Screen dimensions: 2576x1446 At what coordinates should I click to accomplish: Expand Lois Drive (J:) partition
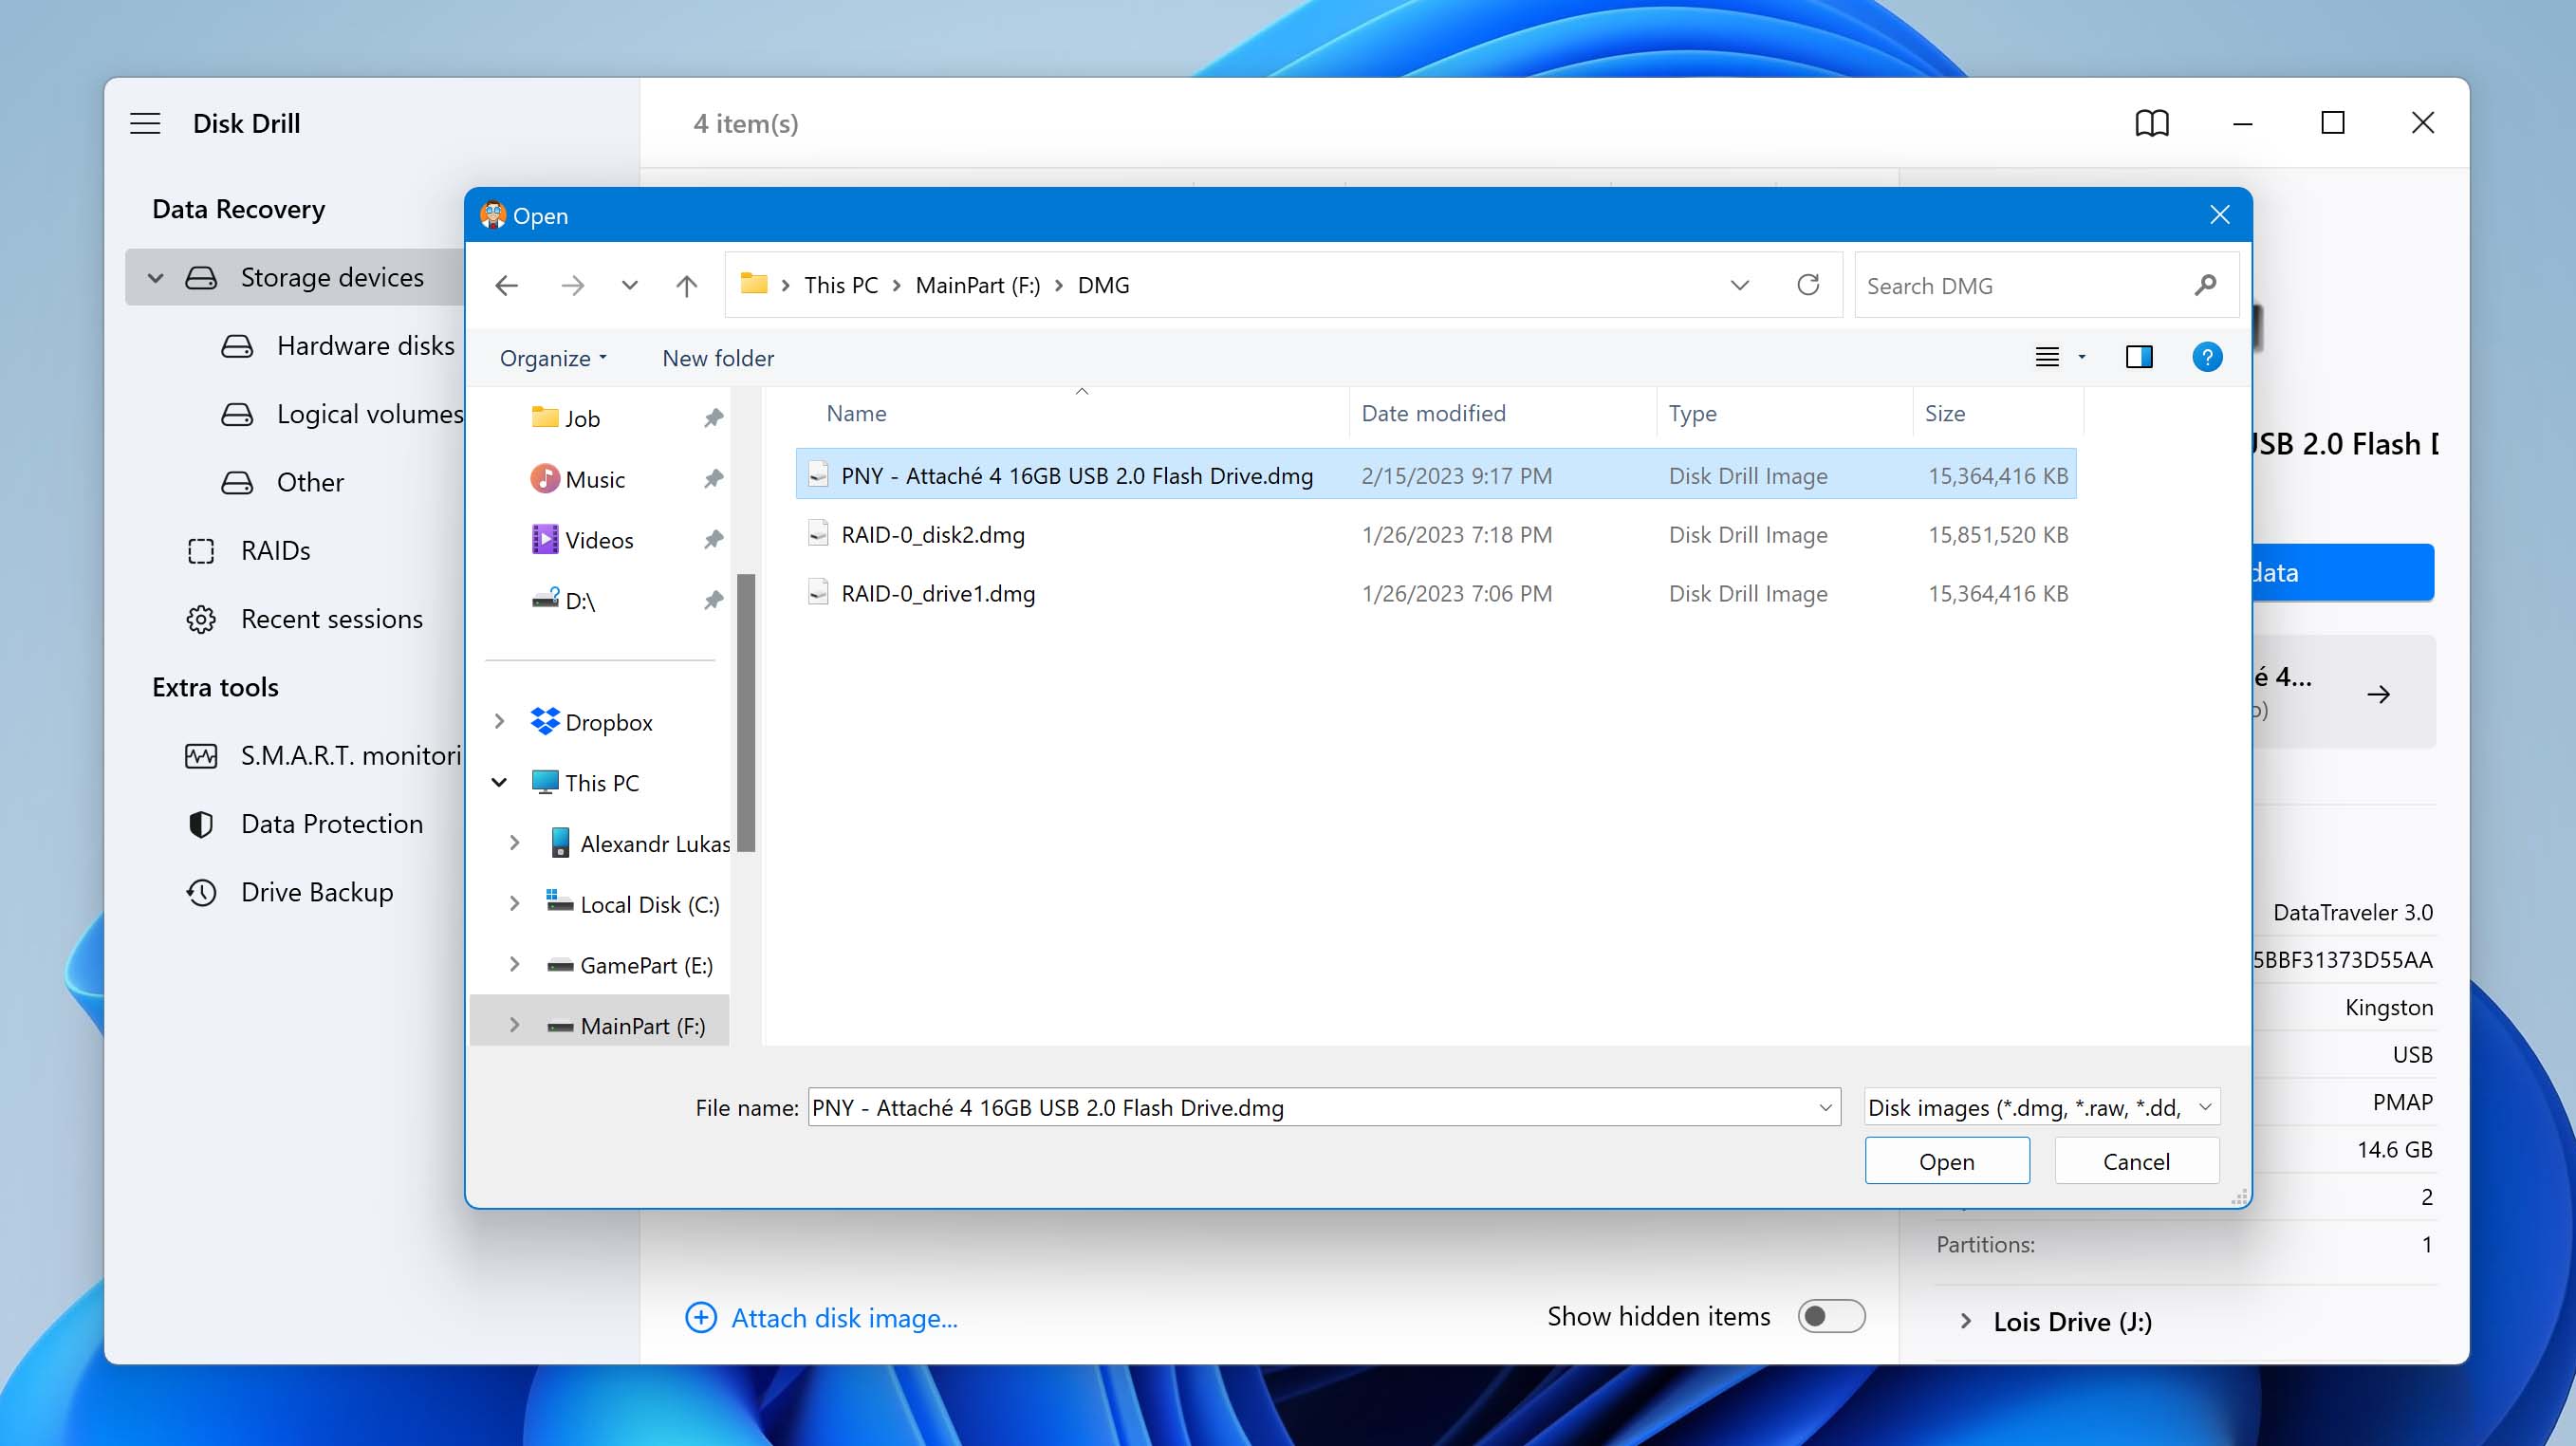pyautogui.click(x=1966, y=1322)
